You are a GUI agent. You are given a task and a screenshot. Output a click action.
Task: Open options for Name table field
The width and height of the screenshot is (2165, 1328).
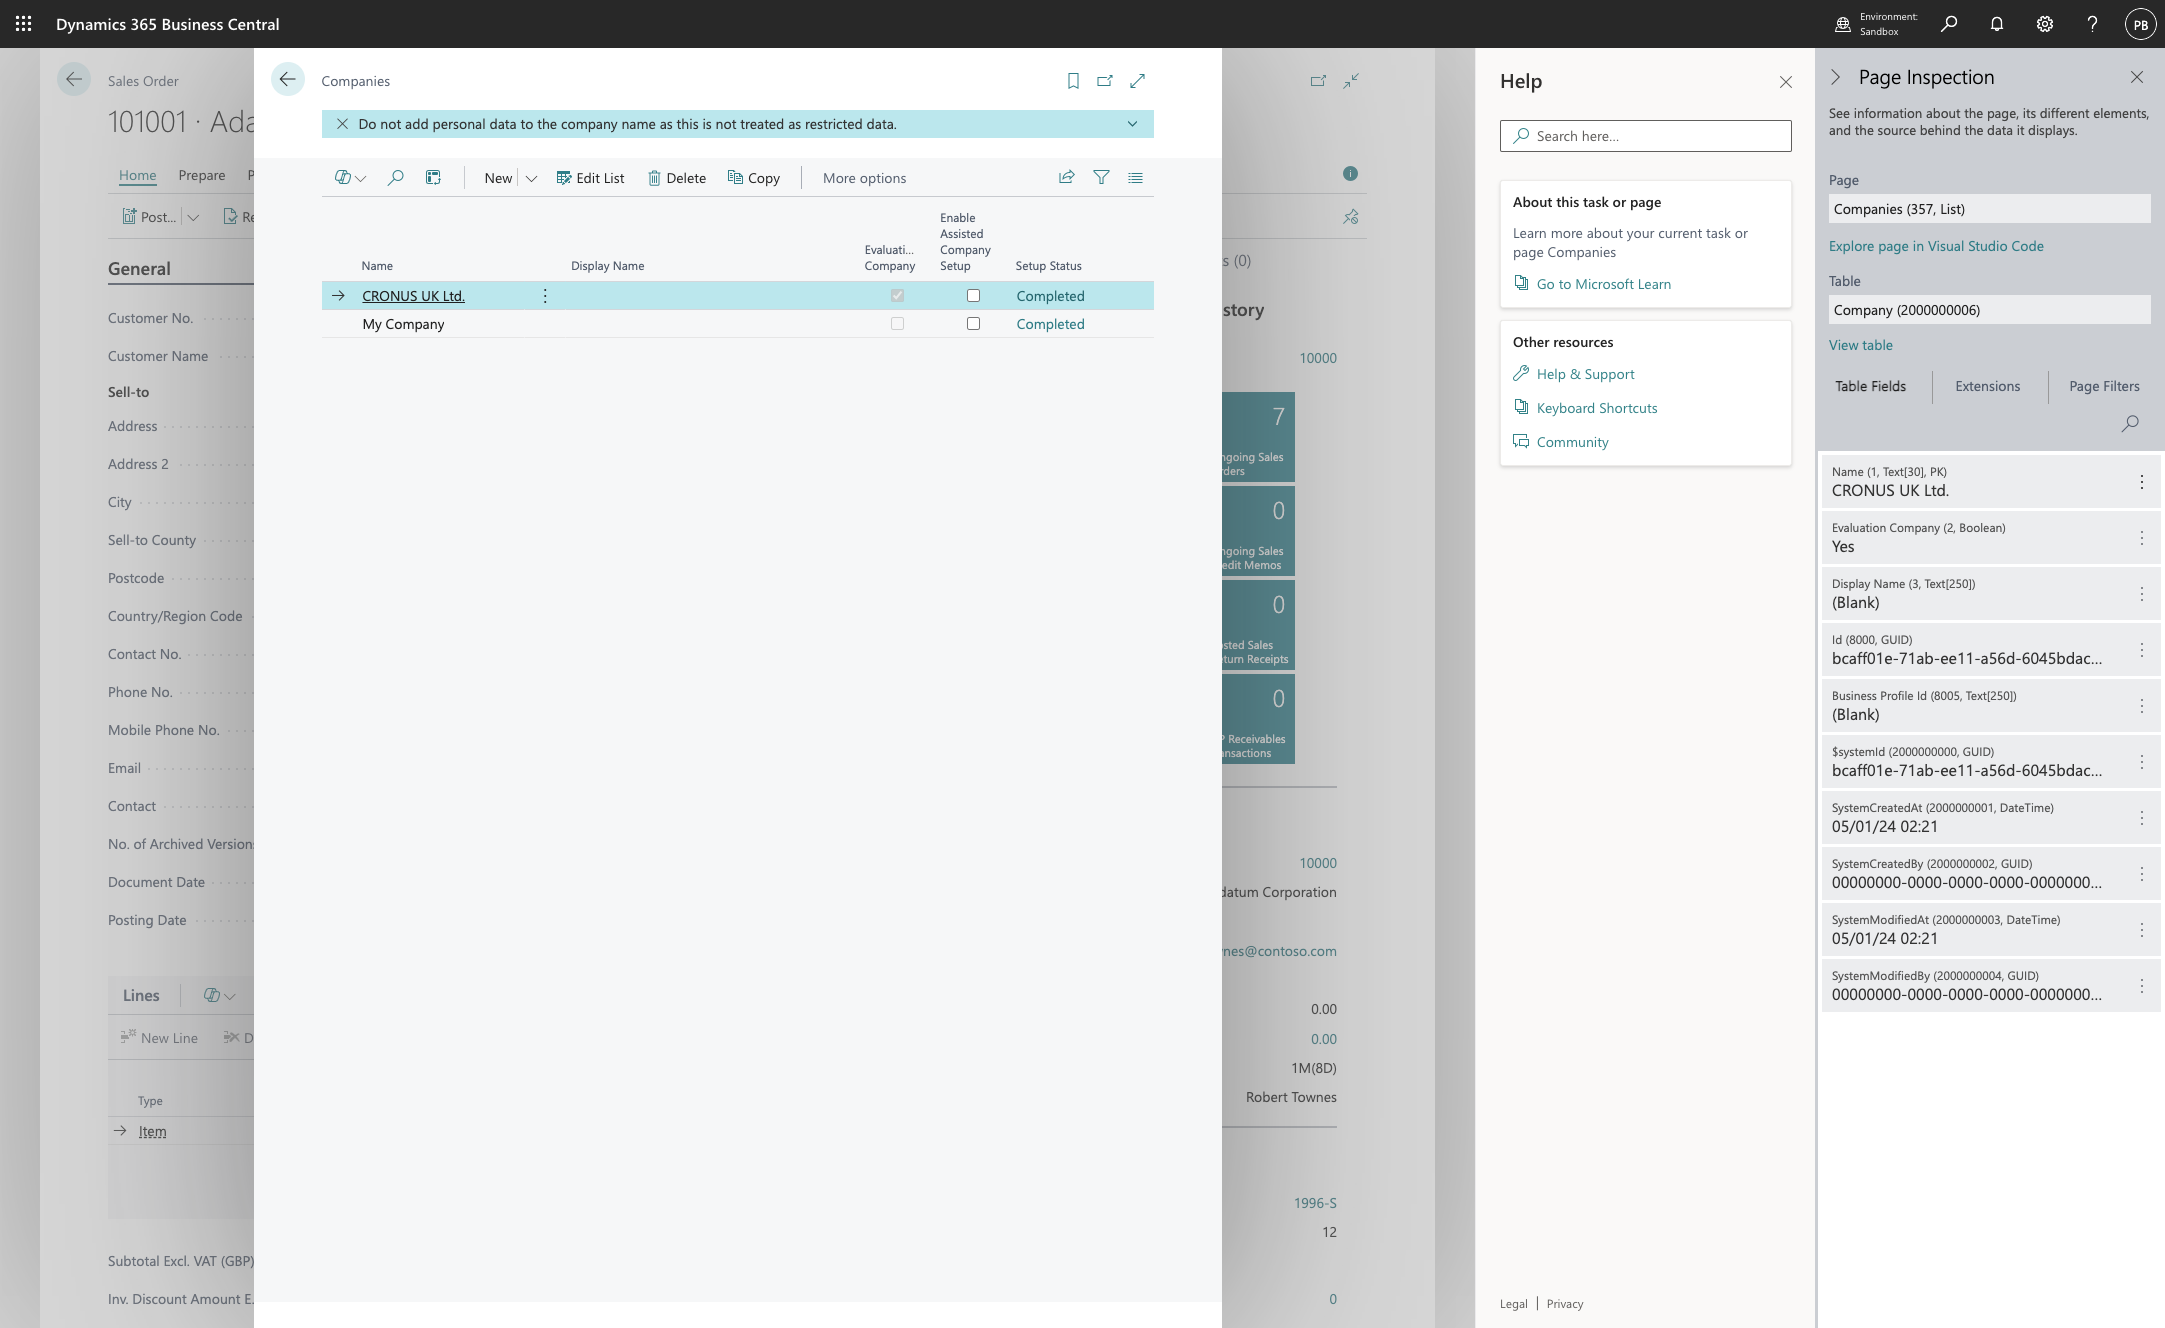(x=2142, y=482)
